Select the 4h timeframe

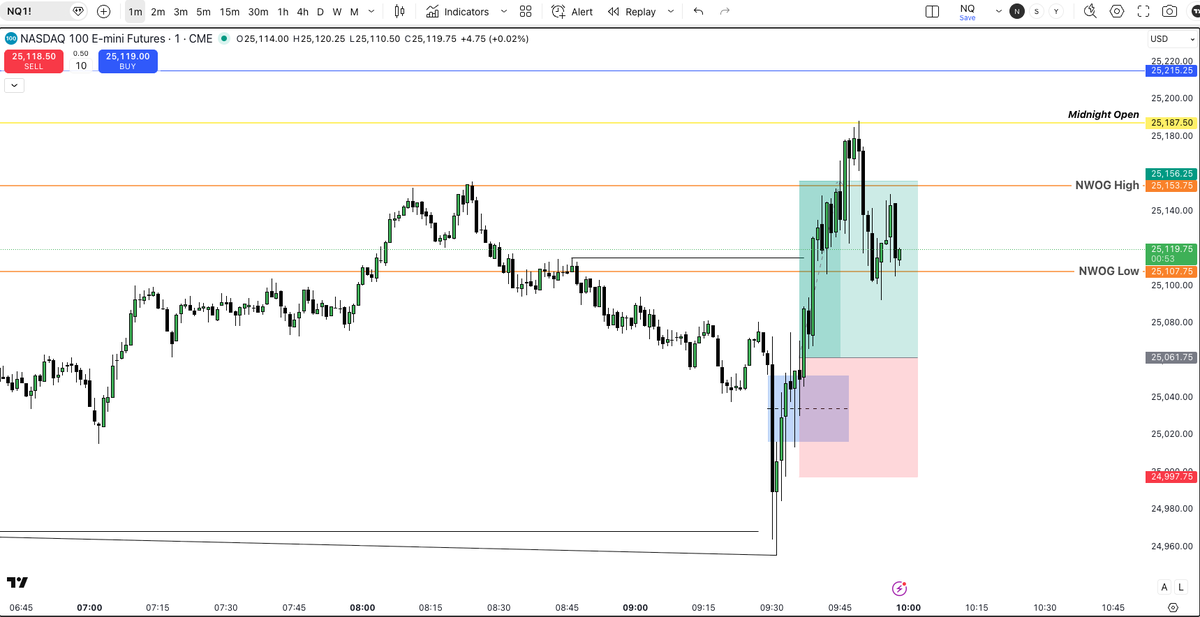tap(302, 12)
